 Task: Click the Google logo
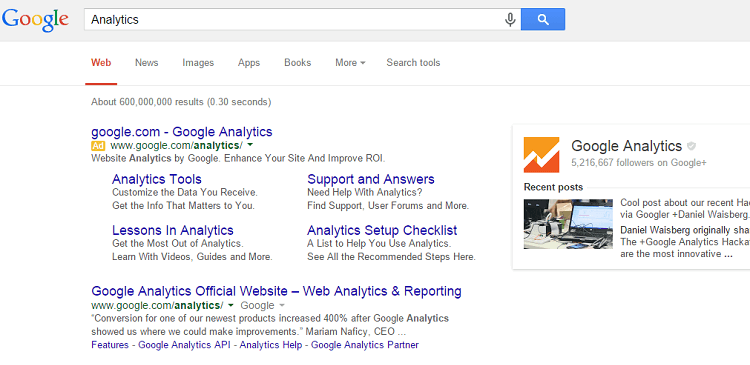[35, 20]
